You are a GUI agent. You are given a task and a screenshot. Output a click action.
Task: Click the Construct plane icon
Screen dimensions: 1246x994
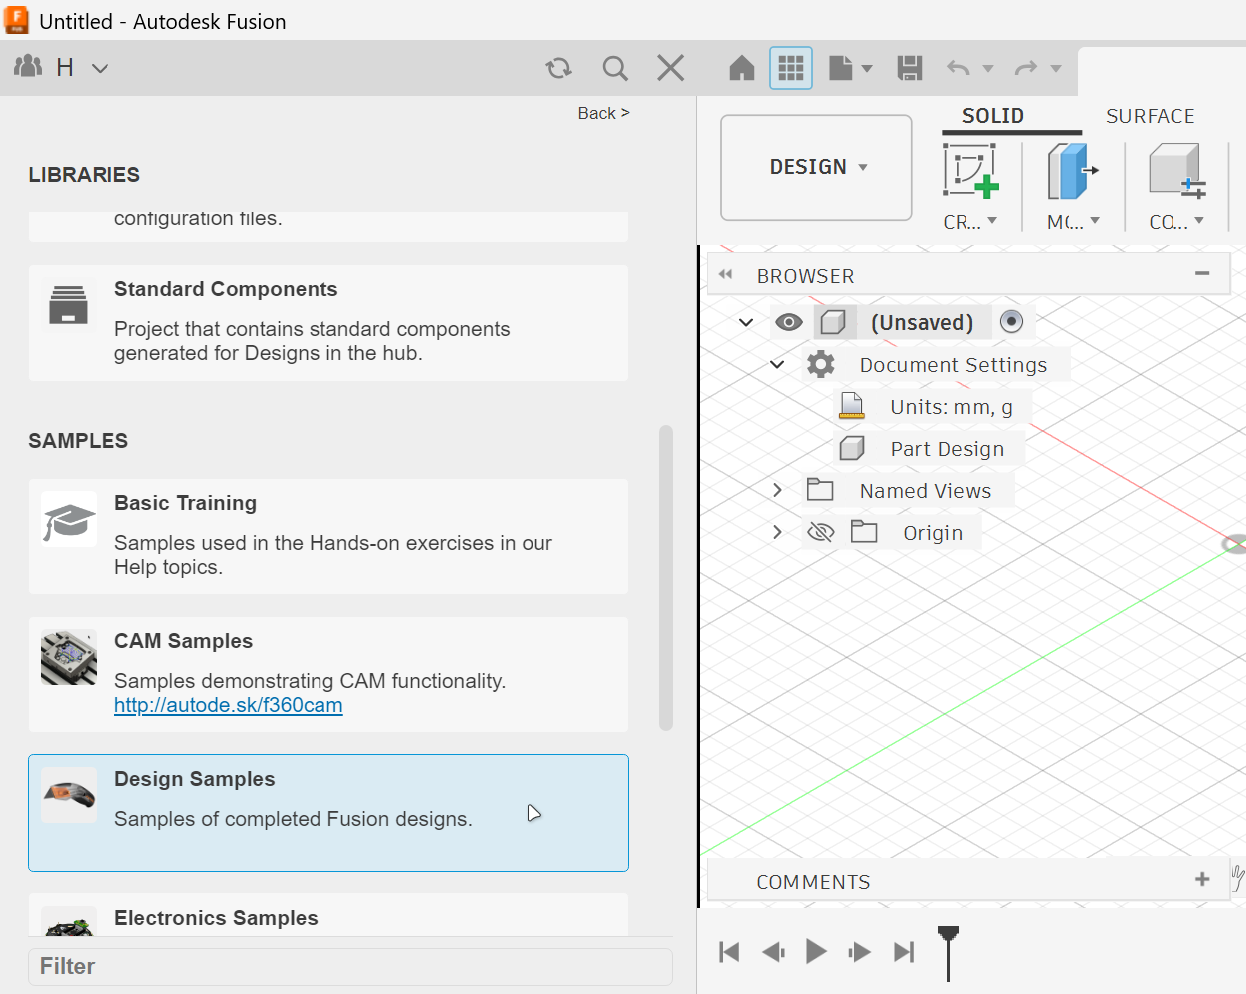pyautogui.click(x=1177, y=171)
